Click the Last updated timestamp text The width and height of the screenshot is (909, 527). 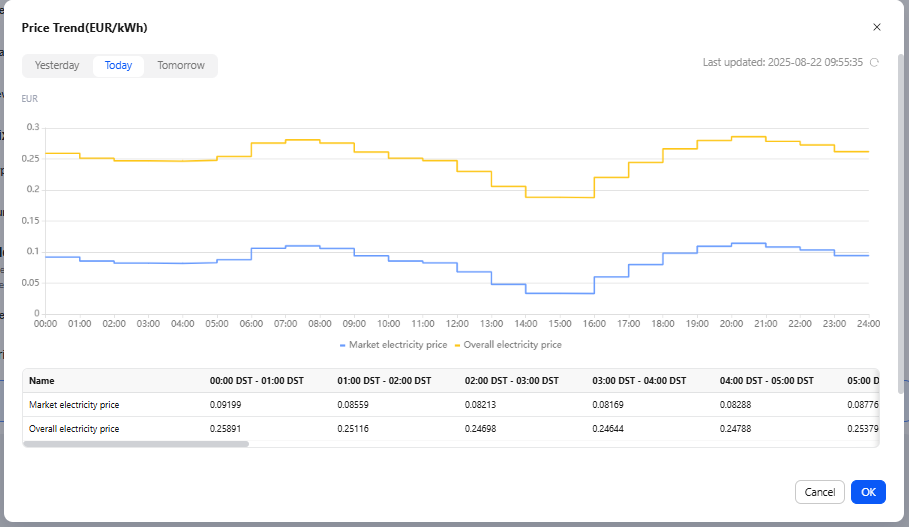pyautogui.click(x=782, y=62)
